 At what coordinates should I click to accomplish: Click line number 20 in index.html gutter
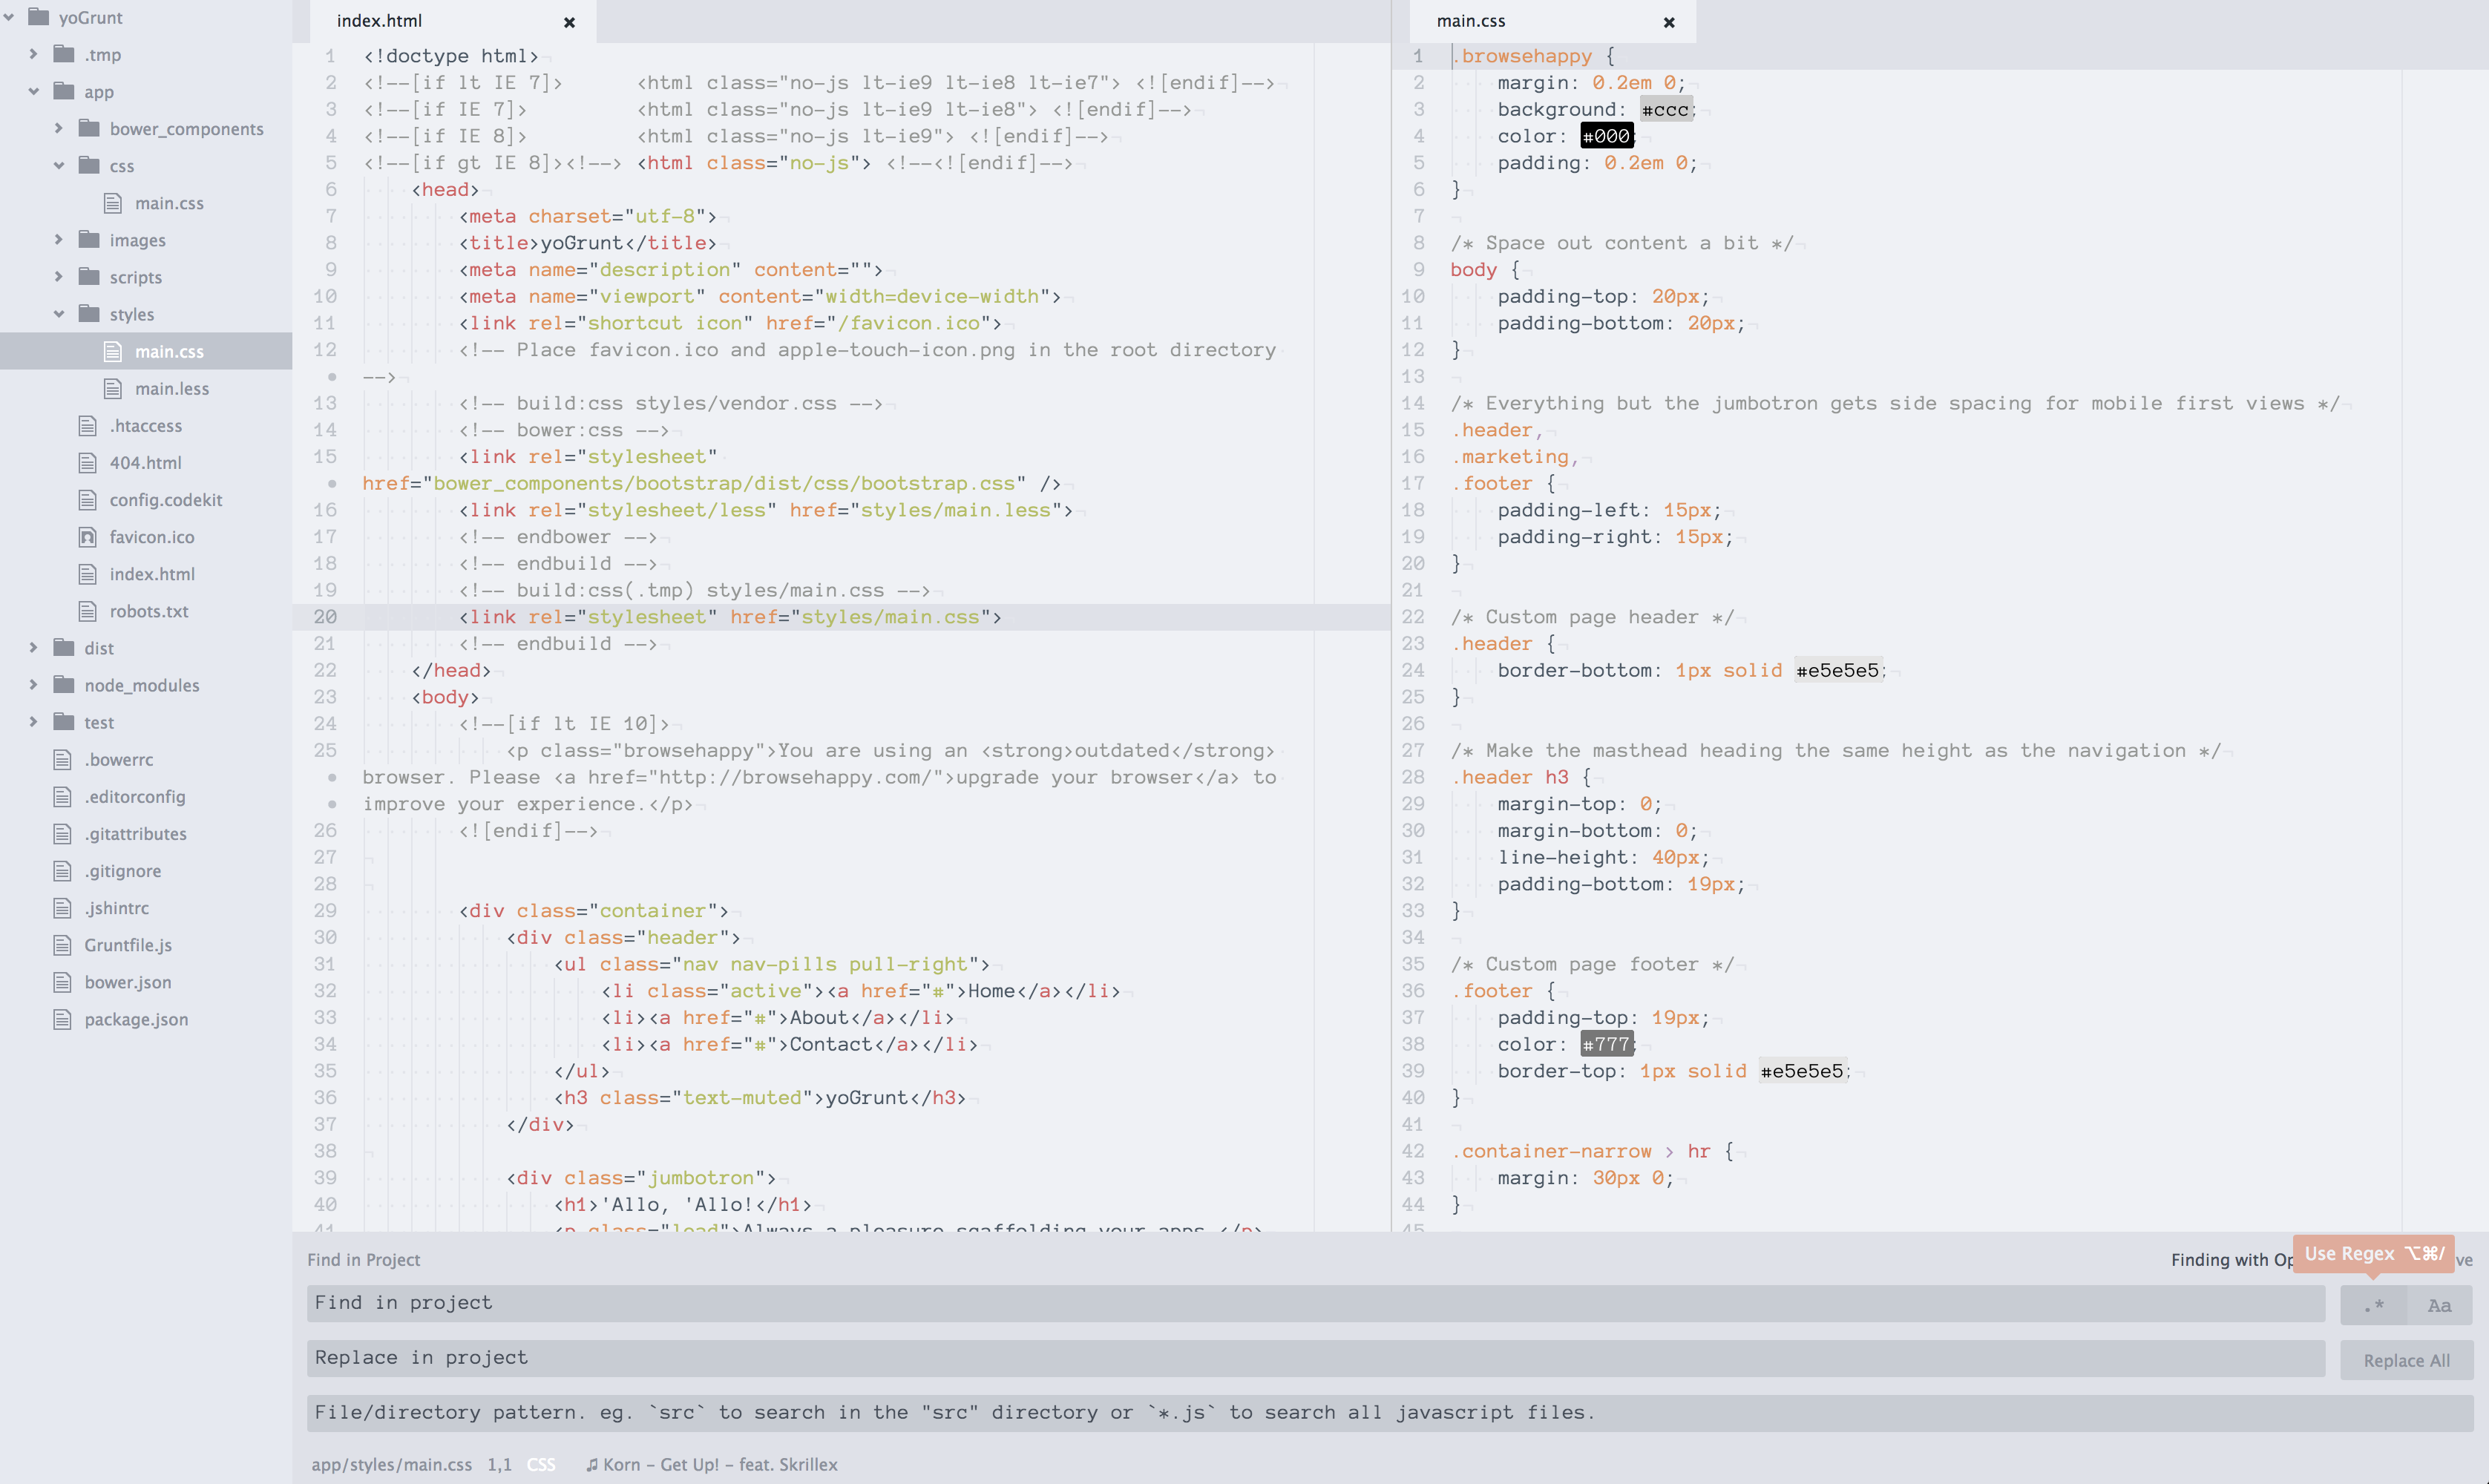pyautogui.click(x=325, y=617)
